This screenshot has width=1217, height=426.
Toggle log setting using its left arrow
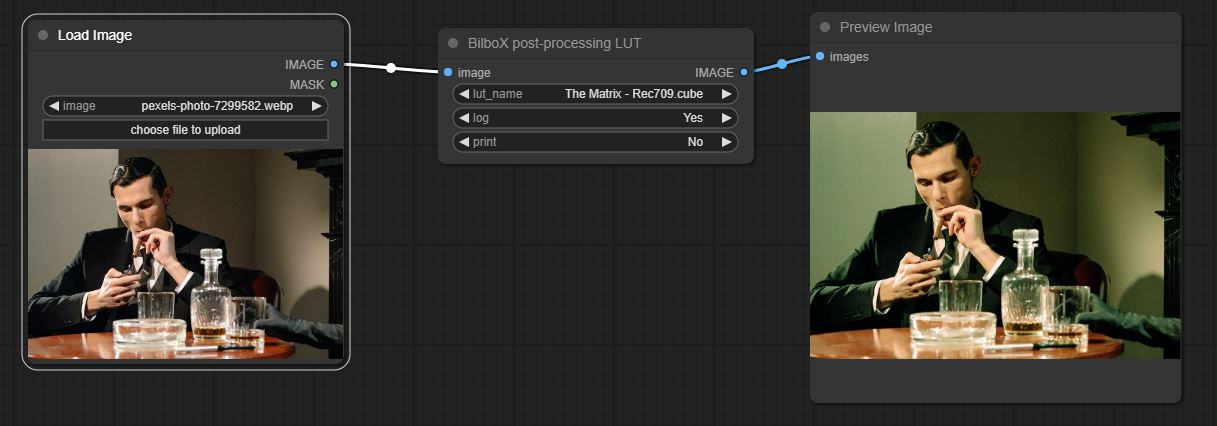point(463,118)
